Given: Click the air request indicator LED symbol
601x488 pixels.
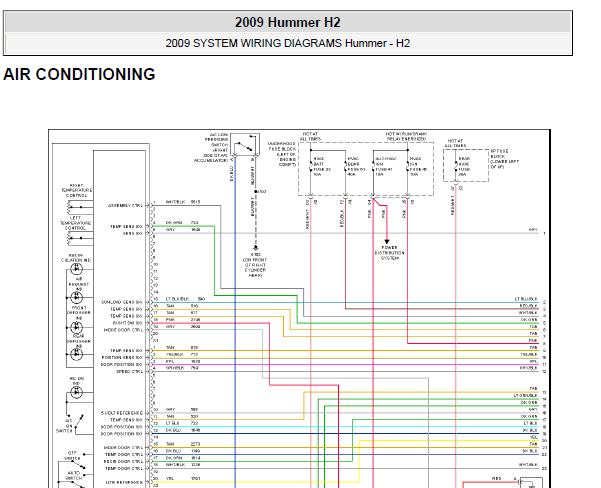Looking at the screenshot, I should pyautogui.click(x=77, y=297).
